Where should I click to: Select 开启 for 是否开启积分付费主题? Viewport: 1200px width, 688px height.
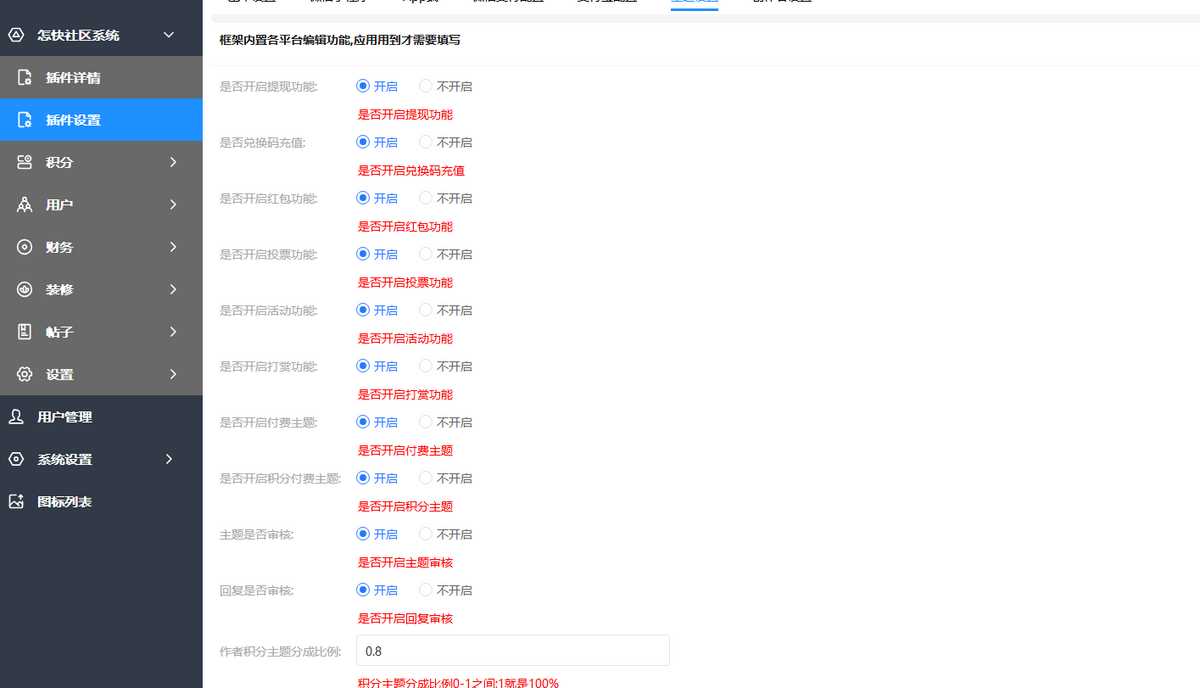click(x=377, y=478)
